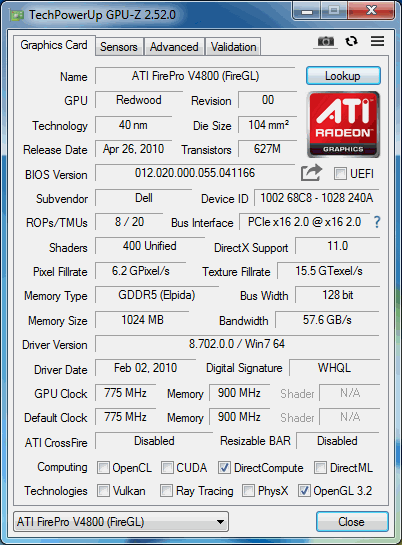Click the ATI CrossFire field Disabled
Viewport: 402px width, 545px height.
pos(154,441)
